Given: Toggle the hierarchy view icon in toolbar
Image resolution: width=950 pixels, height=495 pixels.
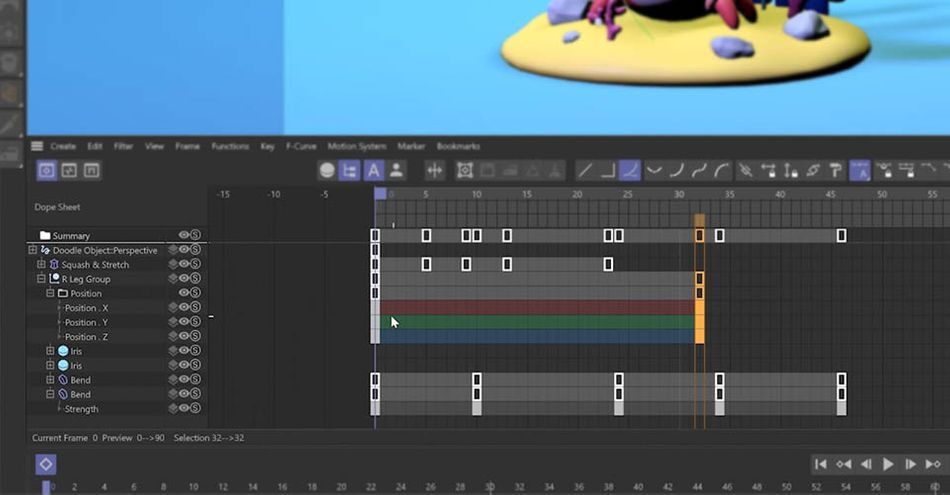Looking at the screenshot, I should (x=350, y=171).
